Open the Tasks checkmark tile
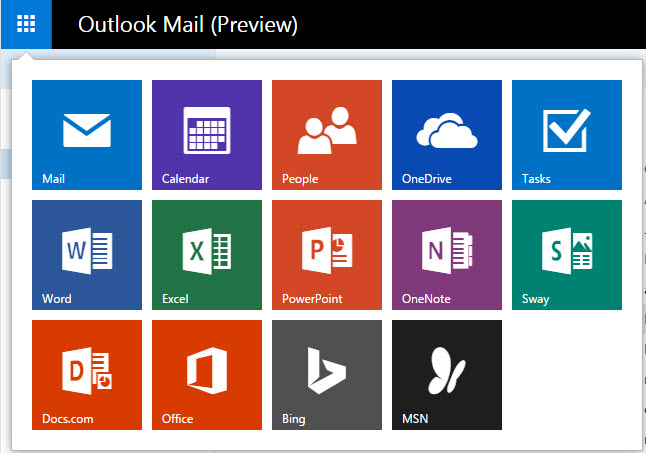Image resolution: width=646 pixels, height=453 pixels. (x=567, y=134)
